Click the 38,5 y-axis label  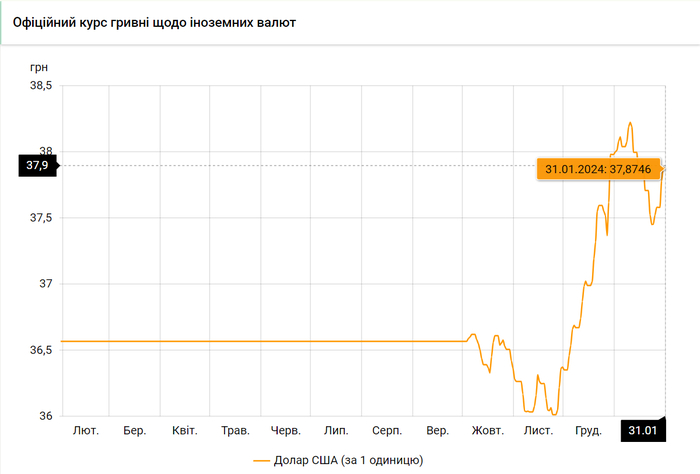click(40, 87)
